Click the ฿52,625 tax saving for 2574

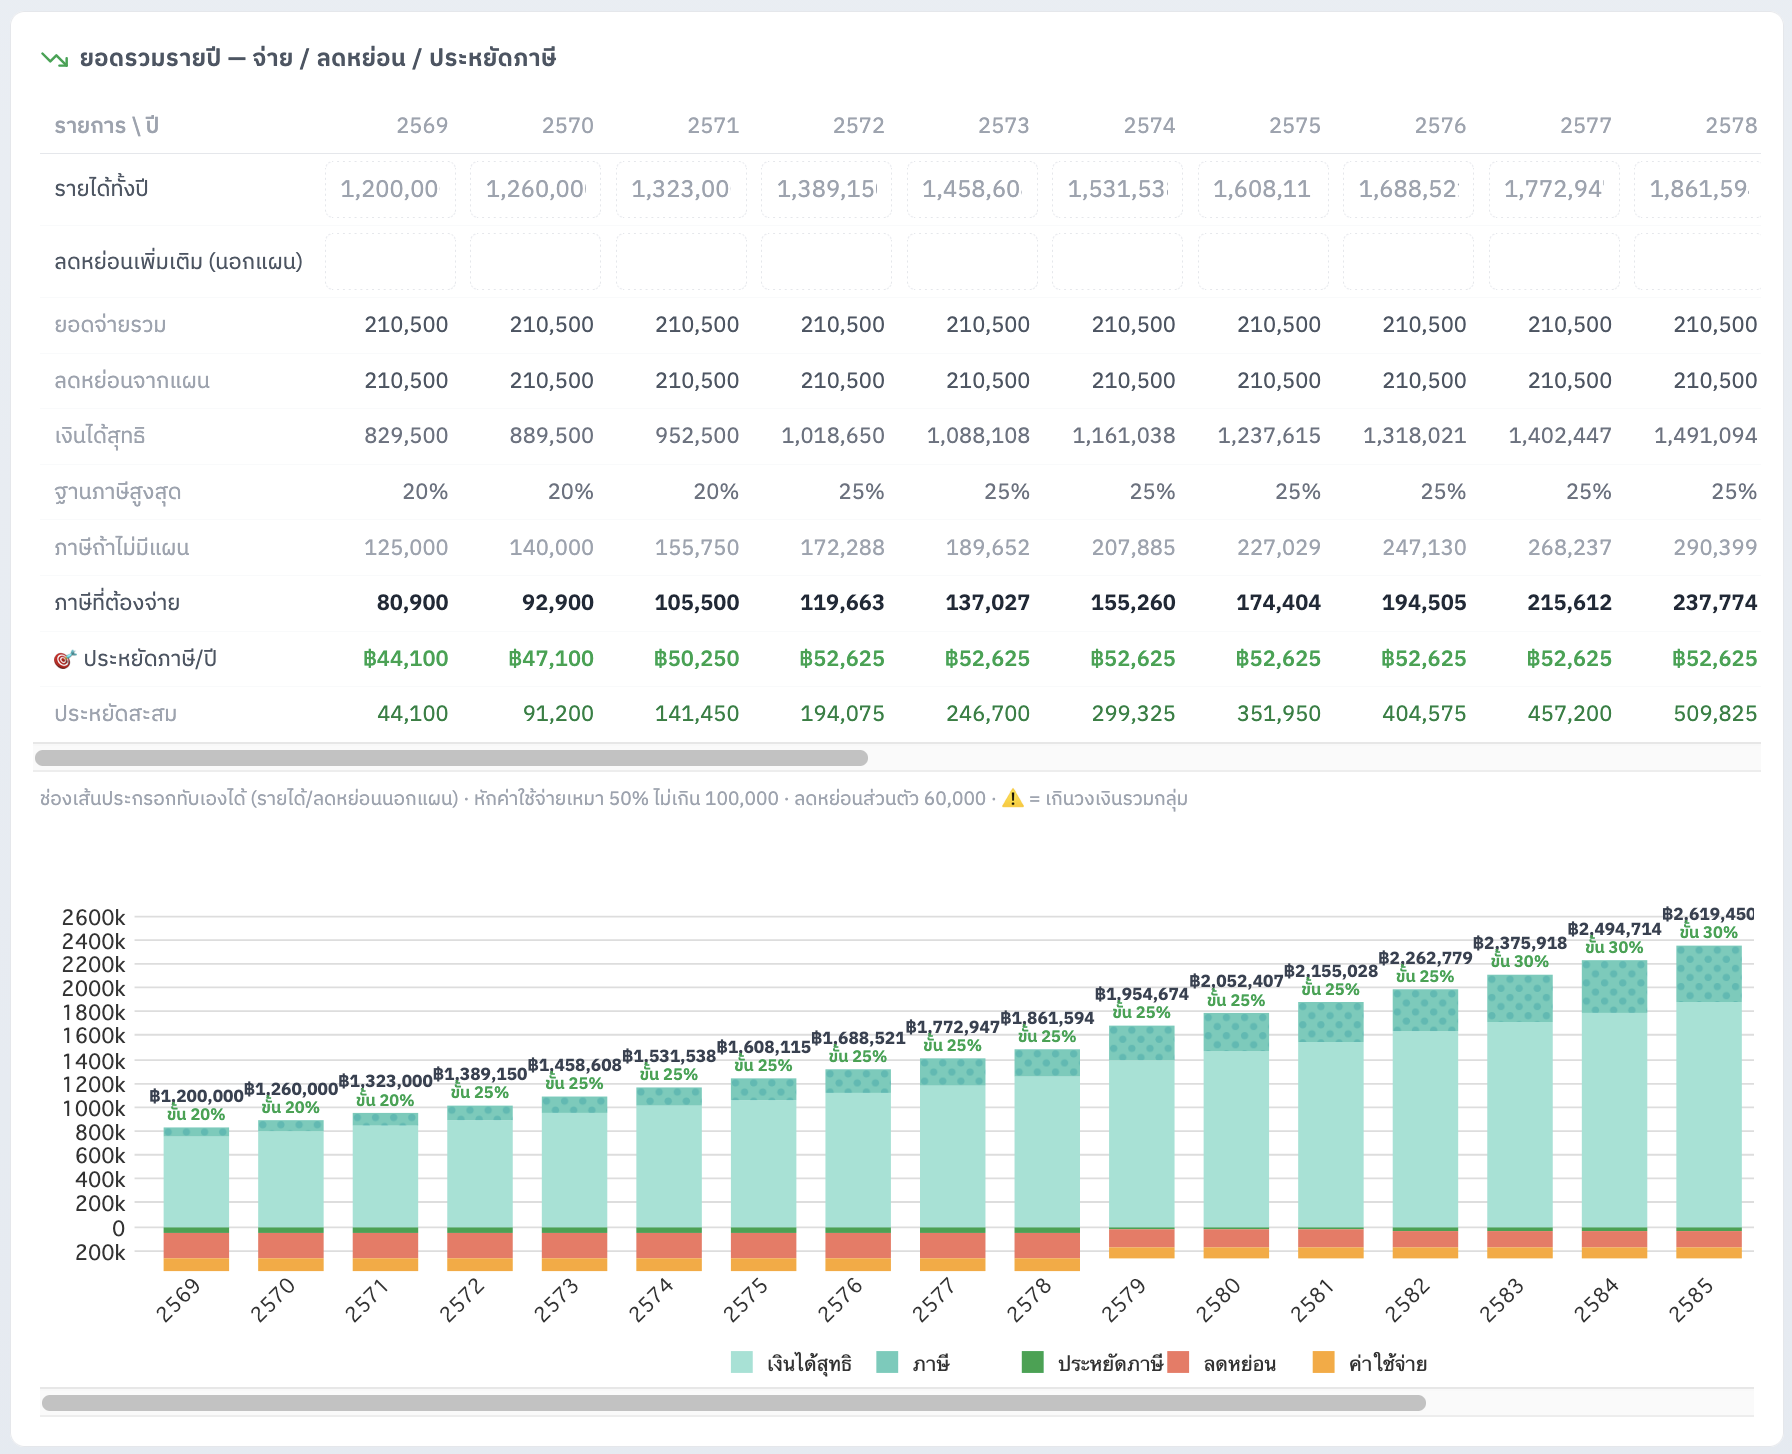1133,659
